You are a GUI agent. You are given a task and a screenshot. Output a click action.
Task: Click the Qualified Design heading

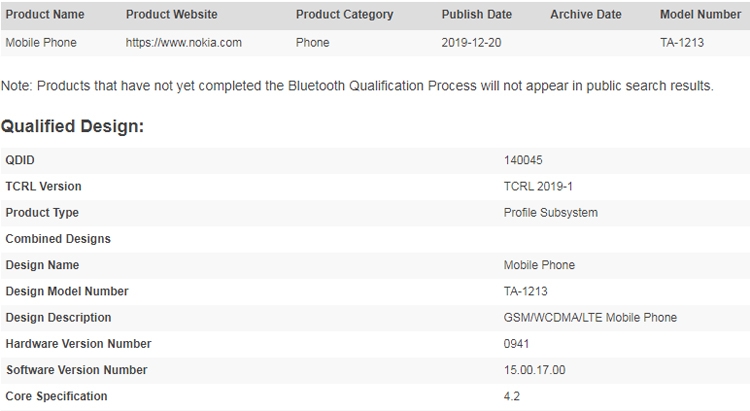coord(72,127)
